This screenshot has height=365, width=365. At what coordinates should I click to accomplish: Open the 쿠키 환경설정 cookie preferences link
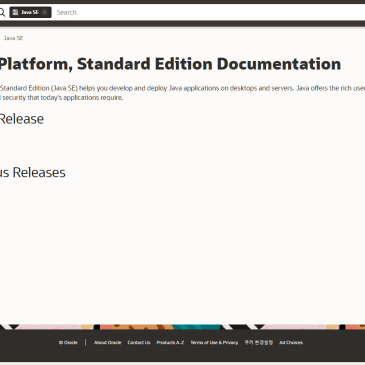point(258,342)
